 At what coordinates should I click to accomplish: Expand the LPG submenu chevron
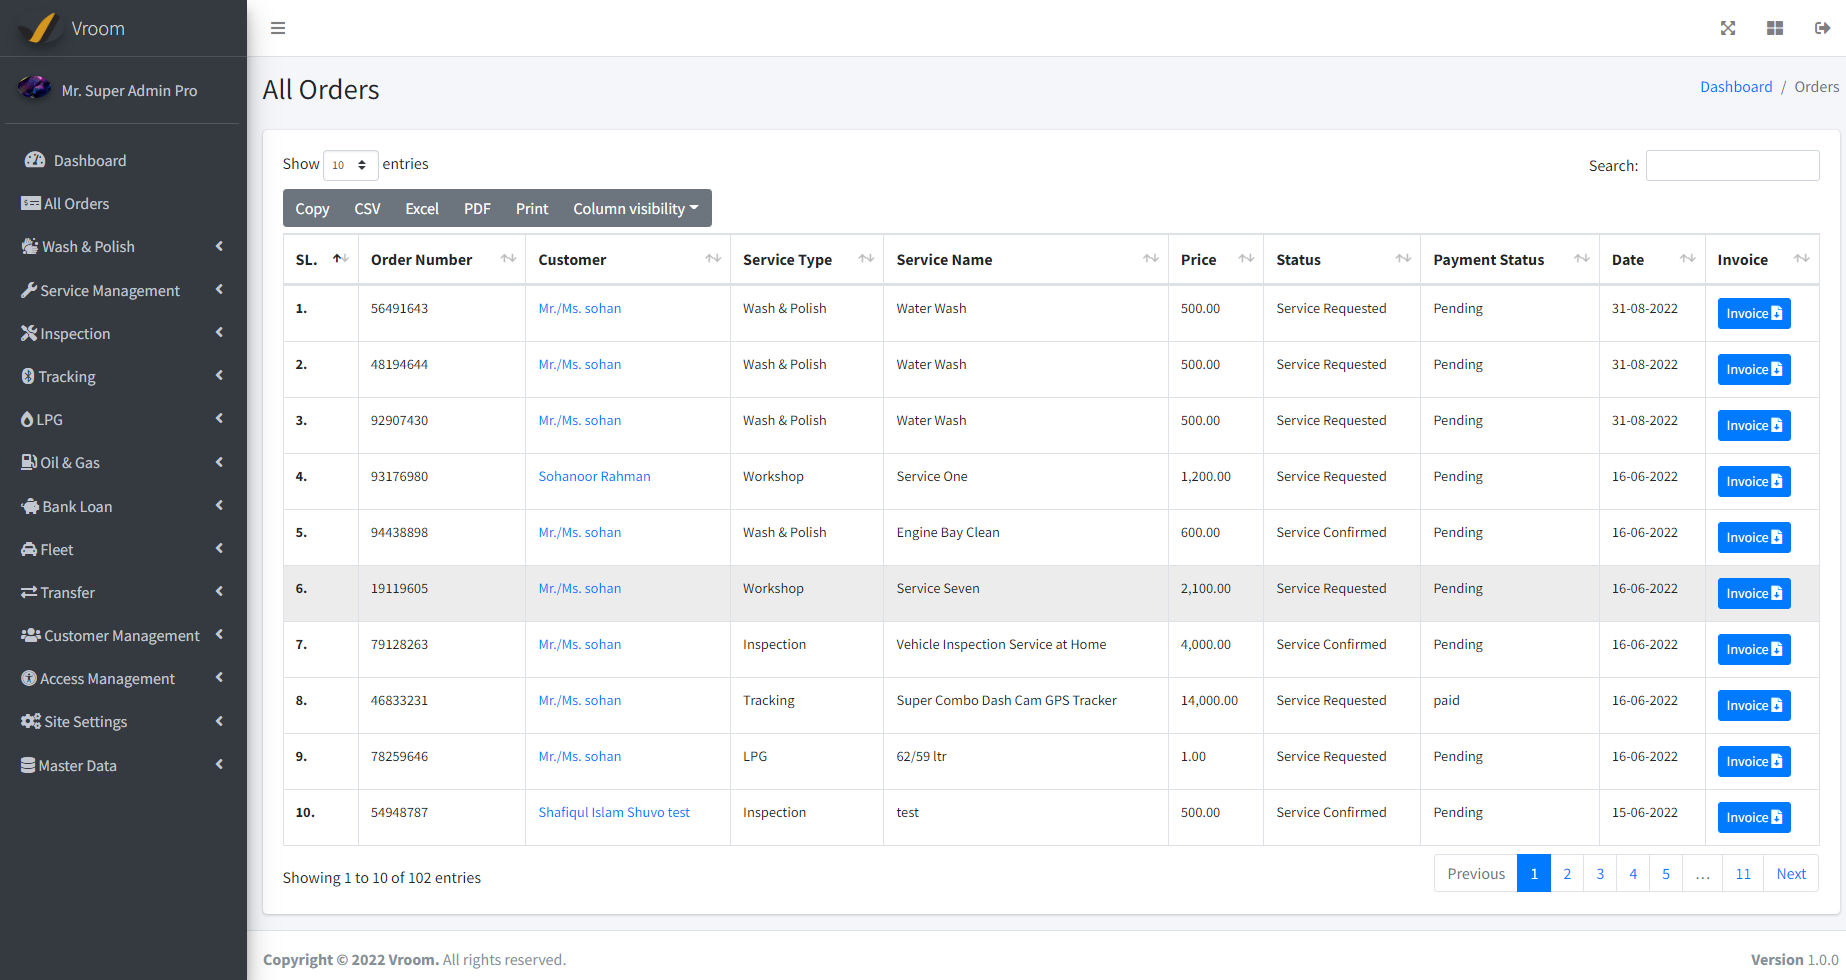219,418
